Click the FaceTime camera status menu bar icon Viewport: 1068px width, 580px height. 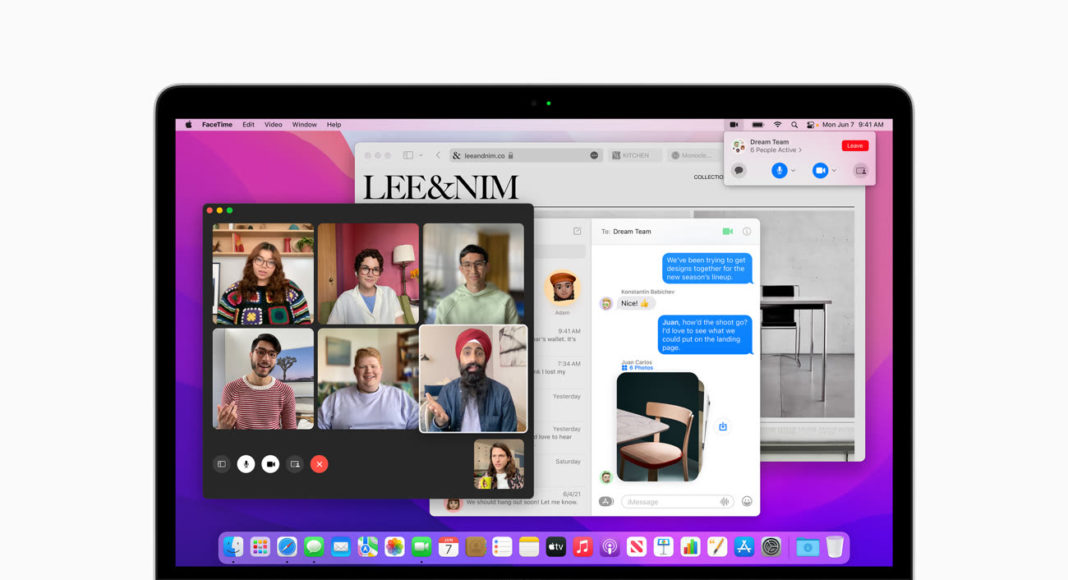(x=734, y=125)
